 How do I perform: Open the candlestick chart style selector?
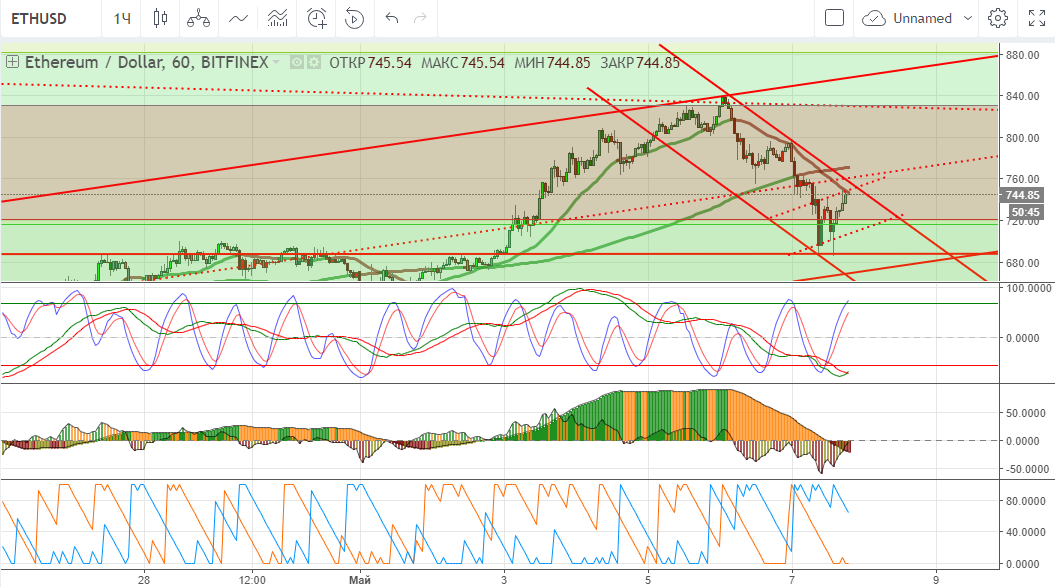pyautogui.click(x=160, y=18)
